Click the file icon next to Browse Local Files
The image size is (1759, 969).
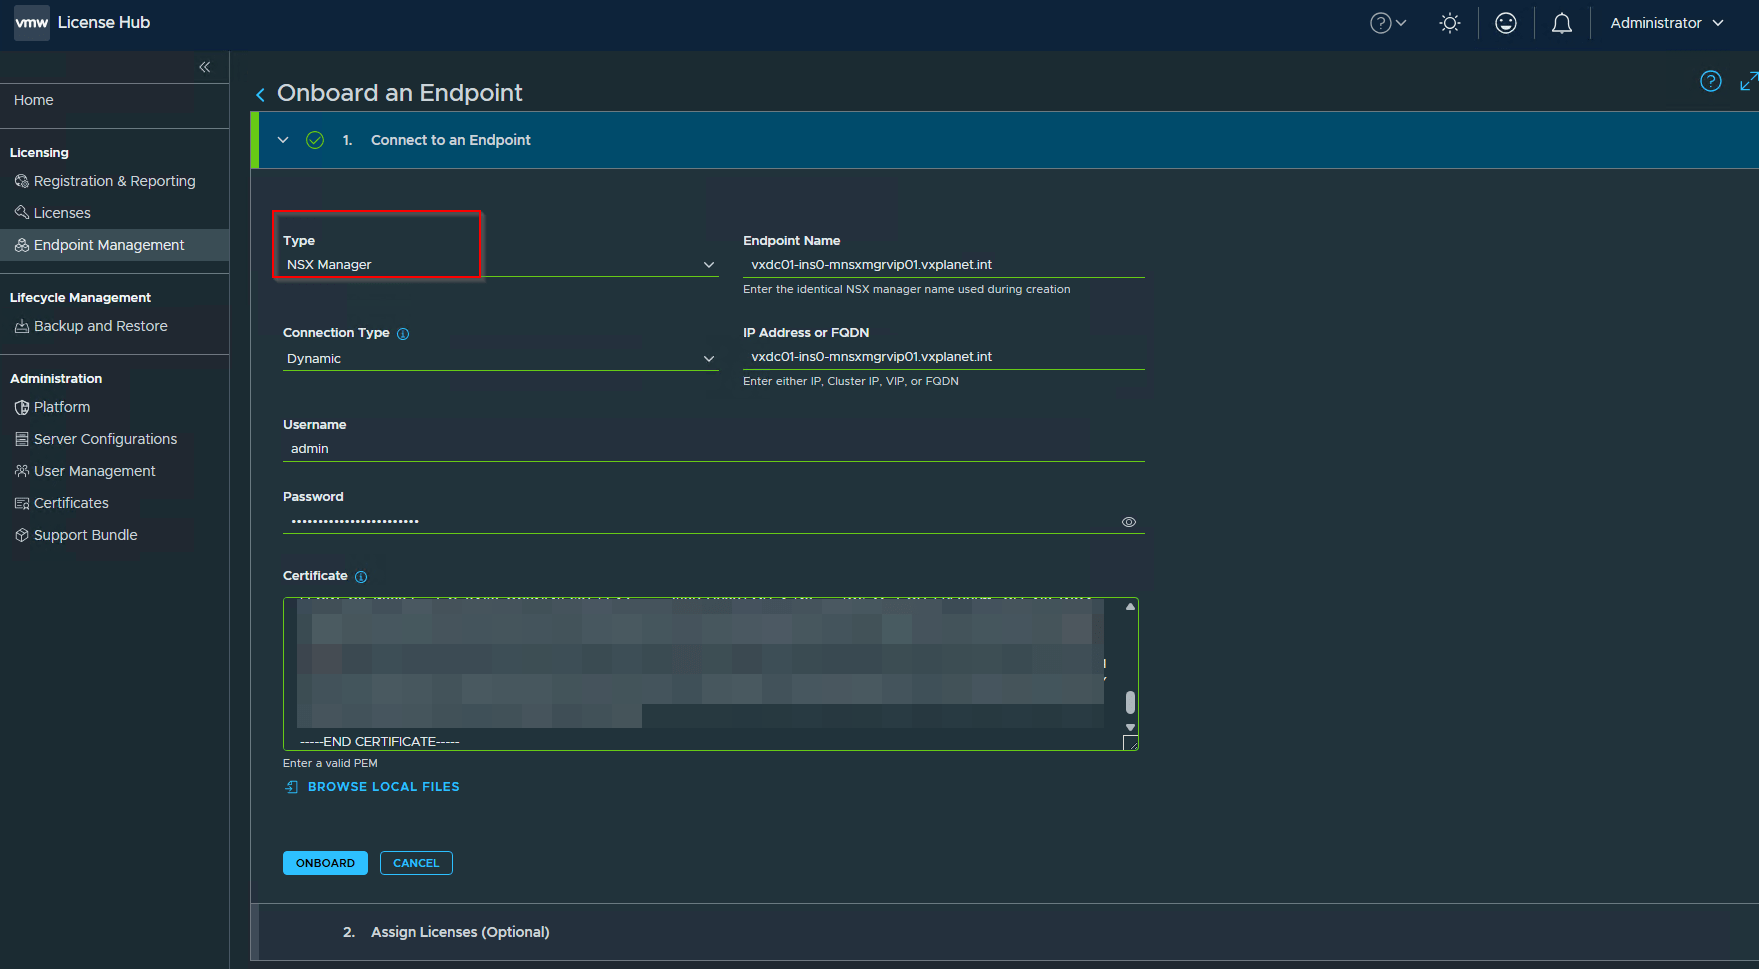292,787
